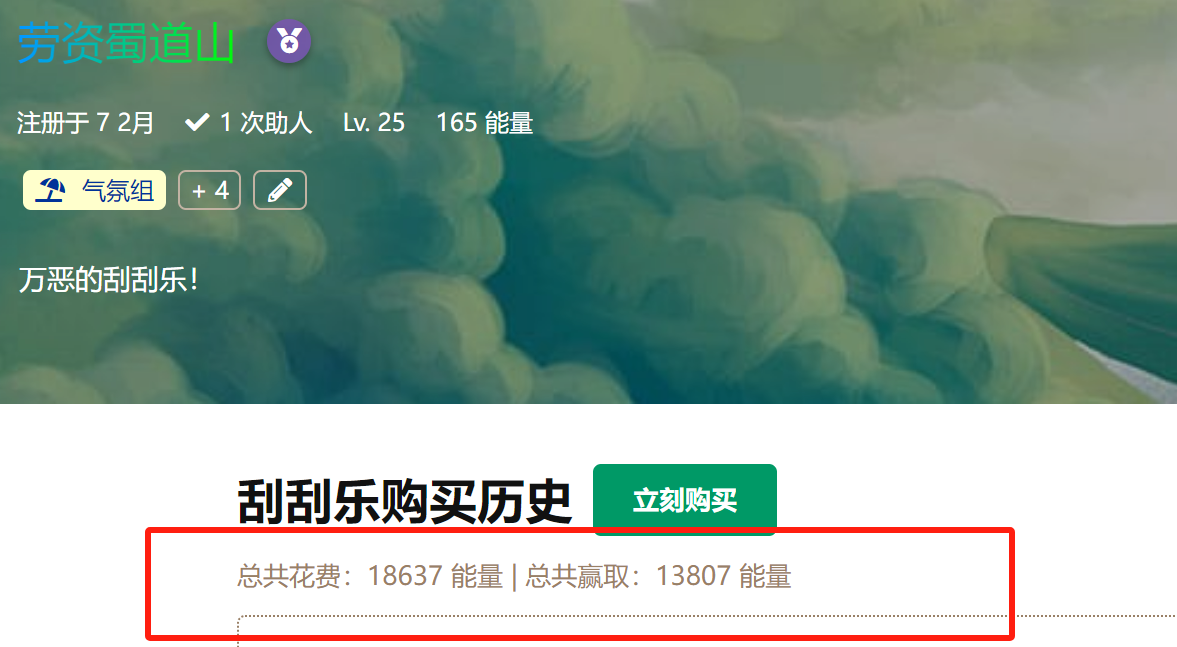This screenshot has height=647, width=1177.
Task: Click the 刮刮乐购买历史 heading
Action: (x=405, y=501)
